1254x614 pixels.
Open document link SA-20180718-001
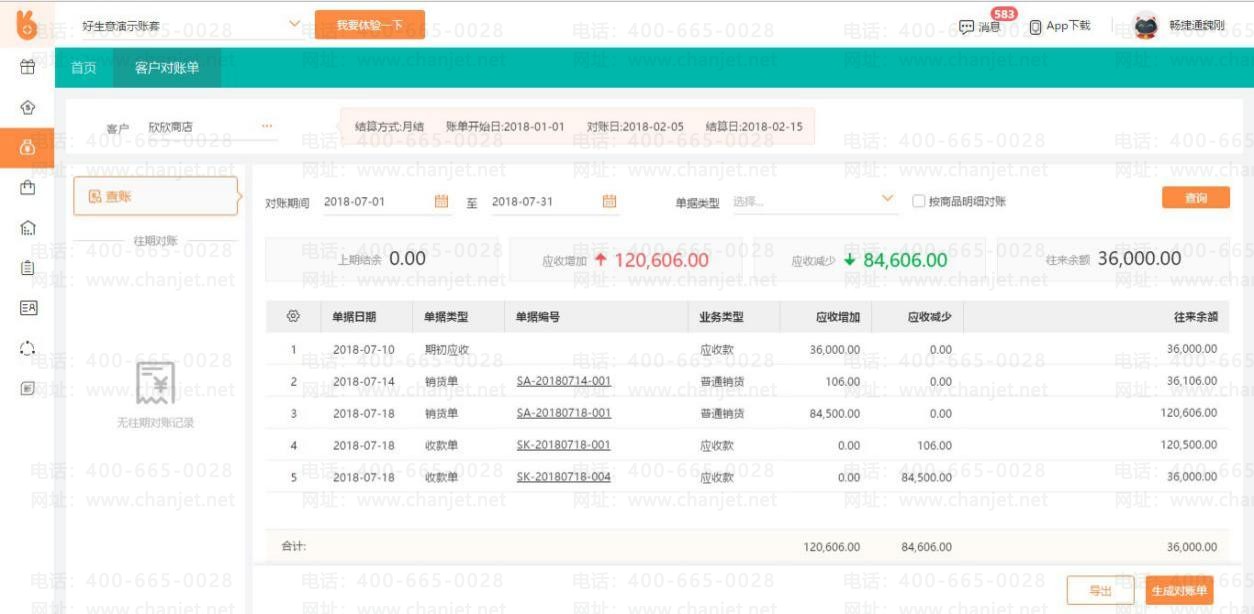[563, 413]
